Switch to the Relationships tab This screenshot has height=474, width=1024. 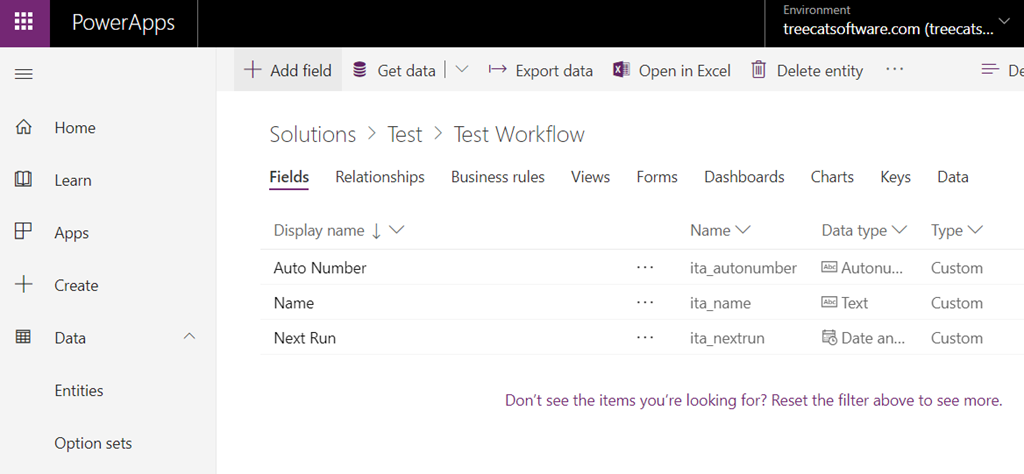point(380,177)
